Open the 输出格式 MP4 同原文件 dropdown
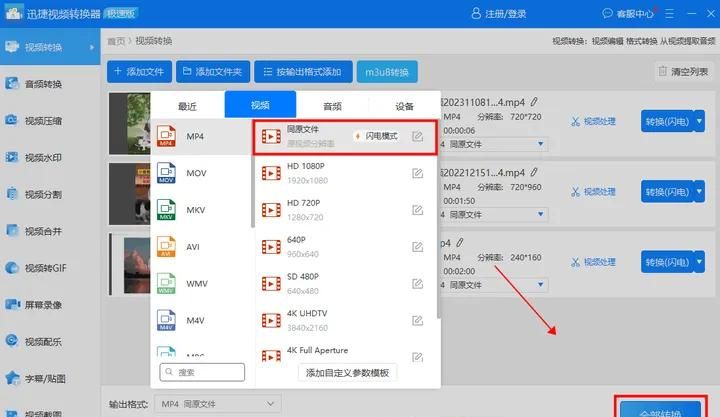720x417 pixels. [x=218, y=404]
